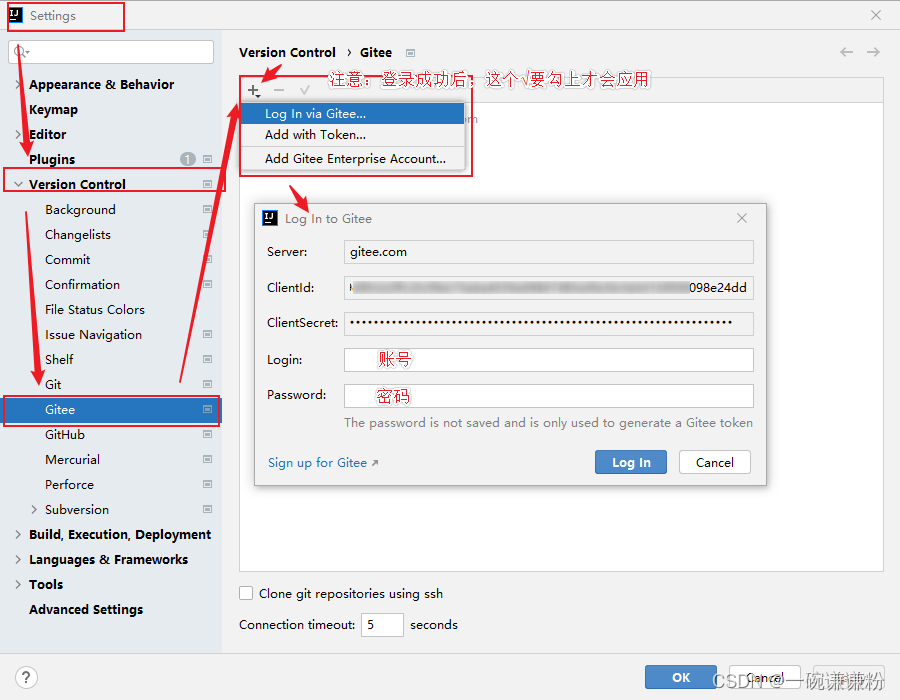Click the project icon on Confirmation row
Viewport: 900px width, 700px height.
(208, 285)
